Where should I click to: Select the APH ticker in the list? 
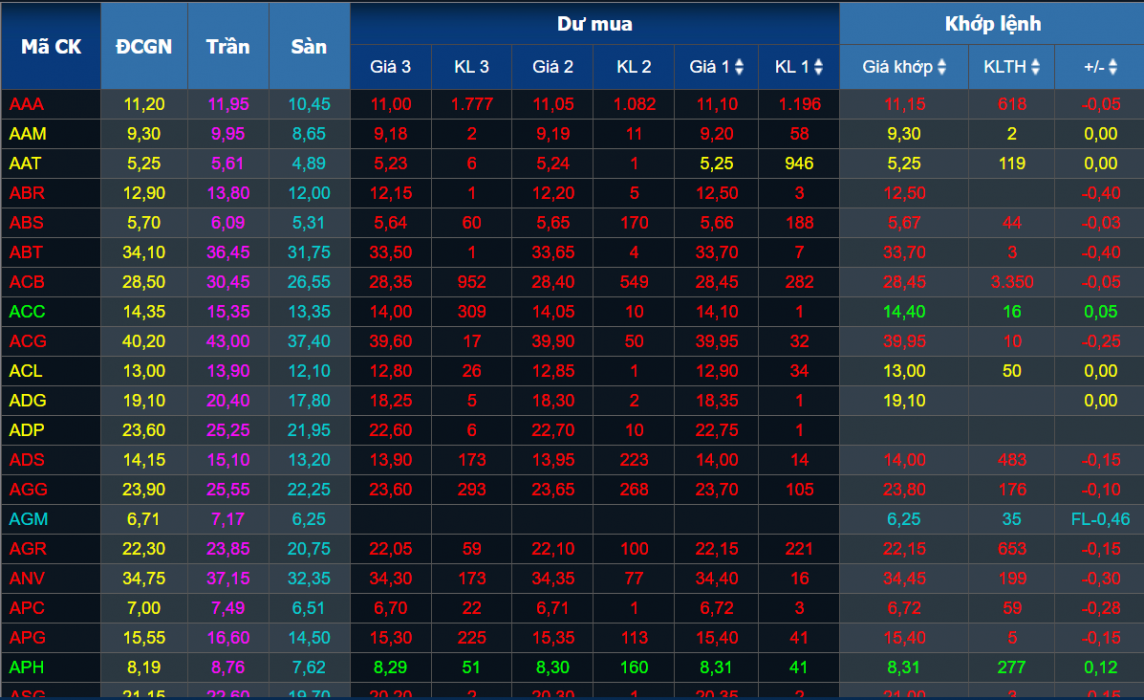click(27, 666)
